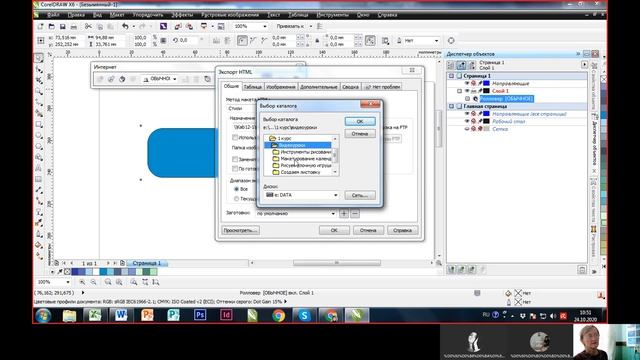
Task: Click the black color swatch of Слой 1 layer
Action: point(487,91)
